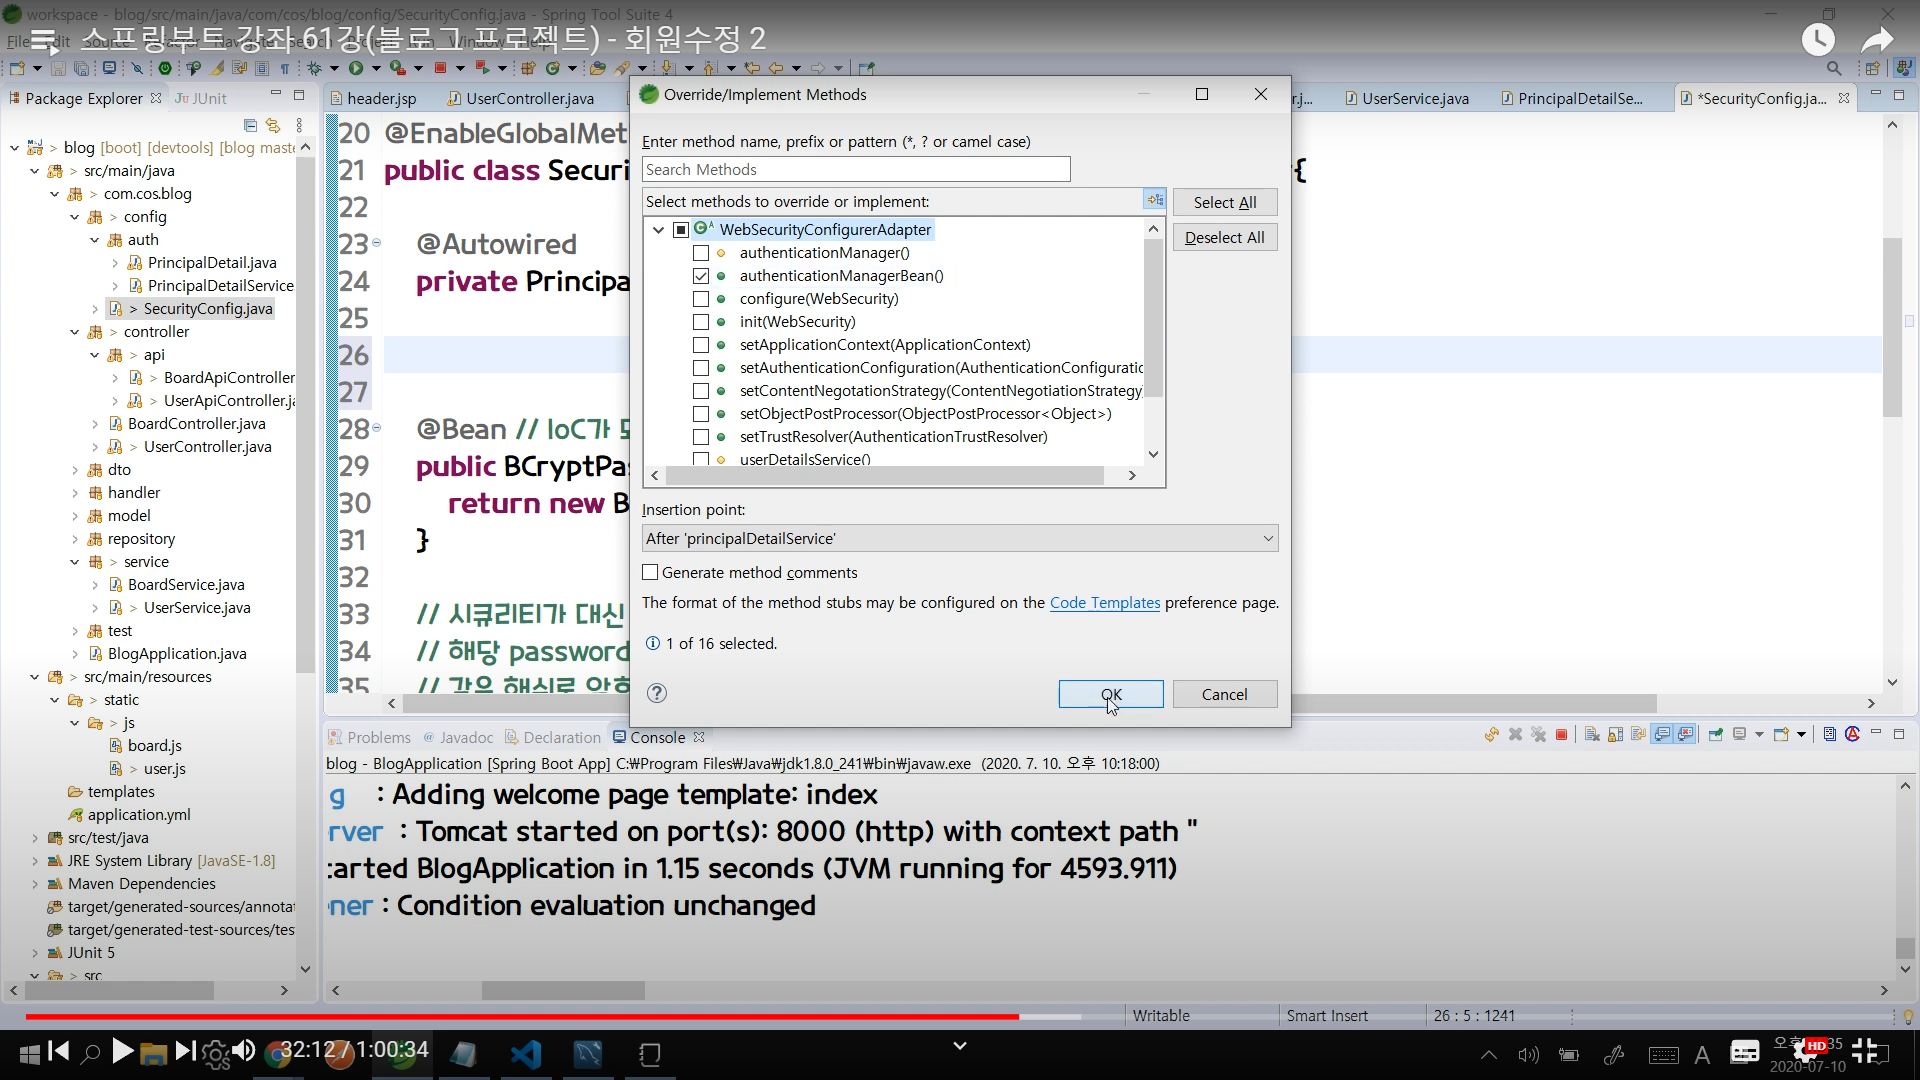Terminate the console via red square
The height and width of the screenshot is (1080, 1920).
[1561, 735]
